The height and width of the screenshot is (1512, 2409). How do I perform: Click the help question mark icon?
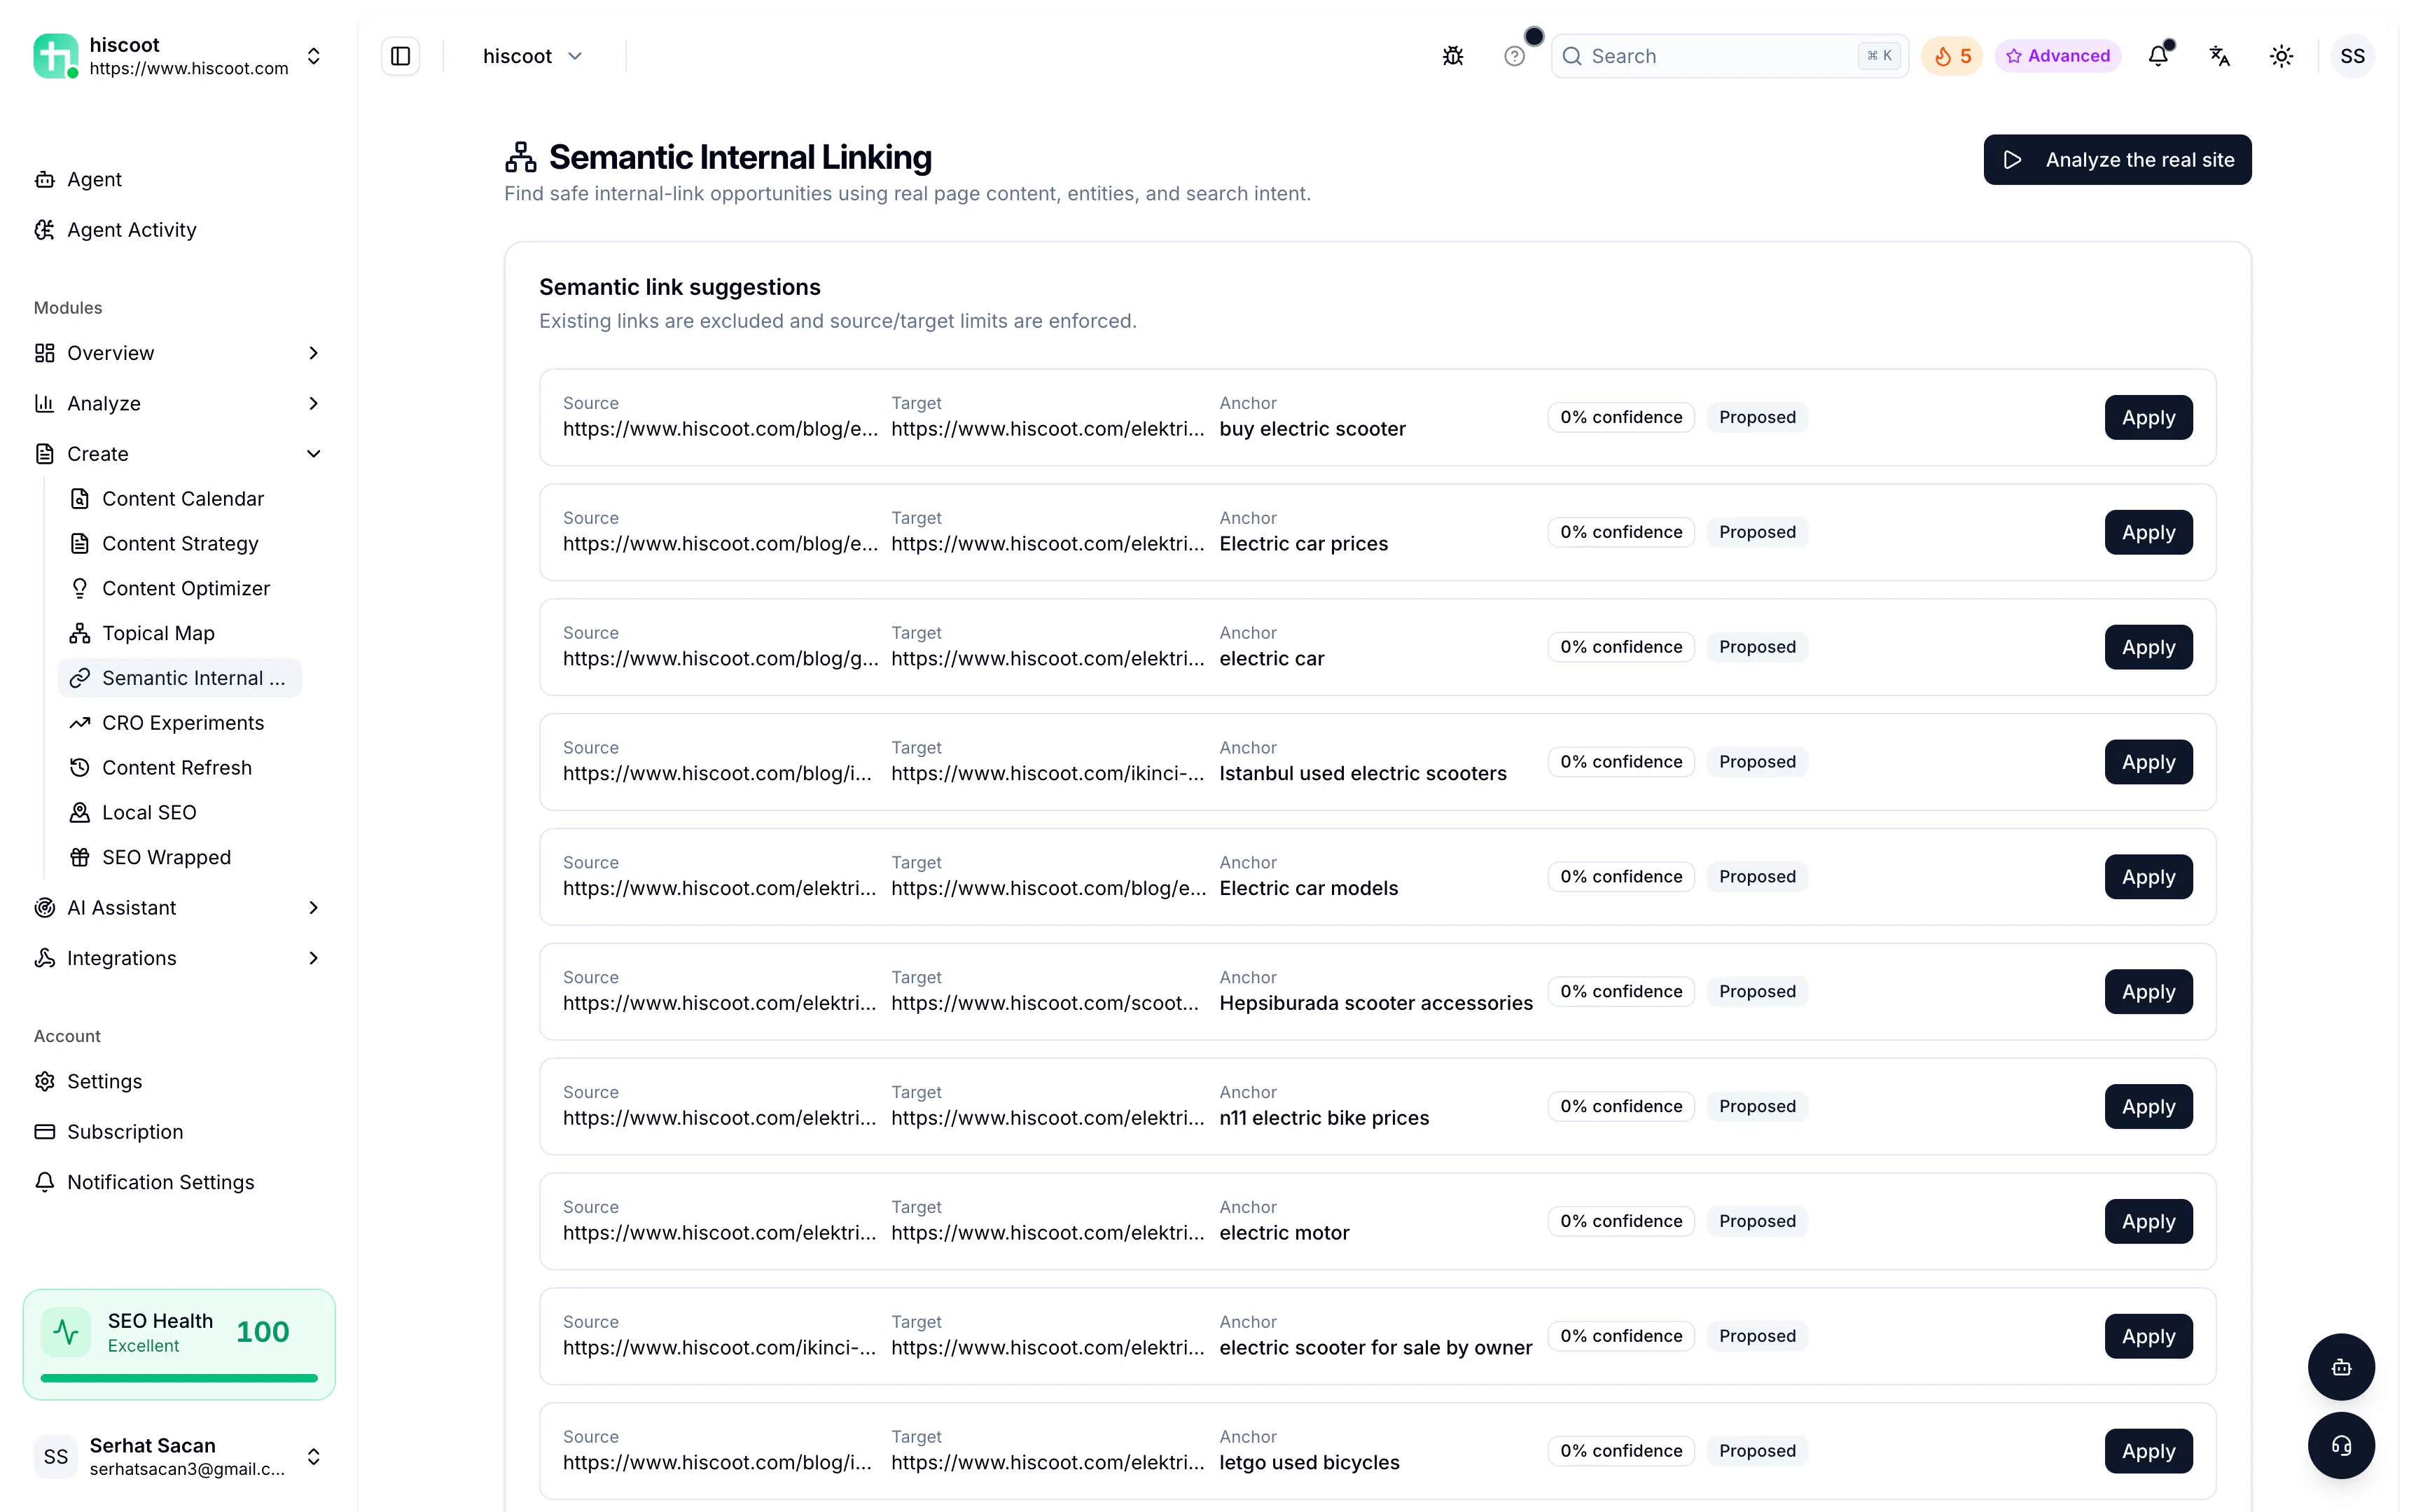1514,56
